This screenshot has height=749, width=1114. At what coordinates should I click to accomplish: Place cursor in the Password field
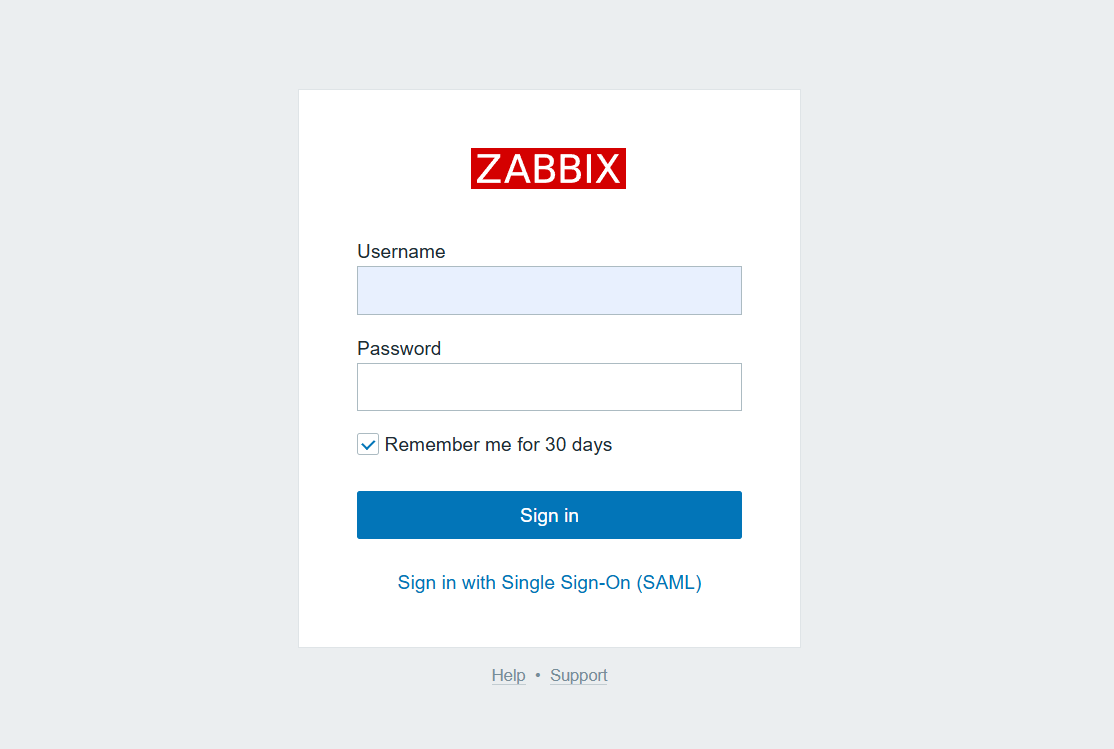549,387
